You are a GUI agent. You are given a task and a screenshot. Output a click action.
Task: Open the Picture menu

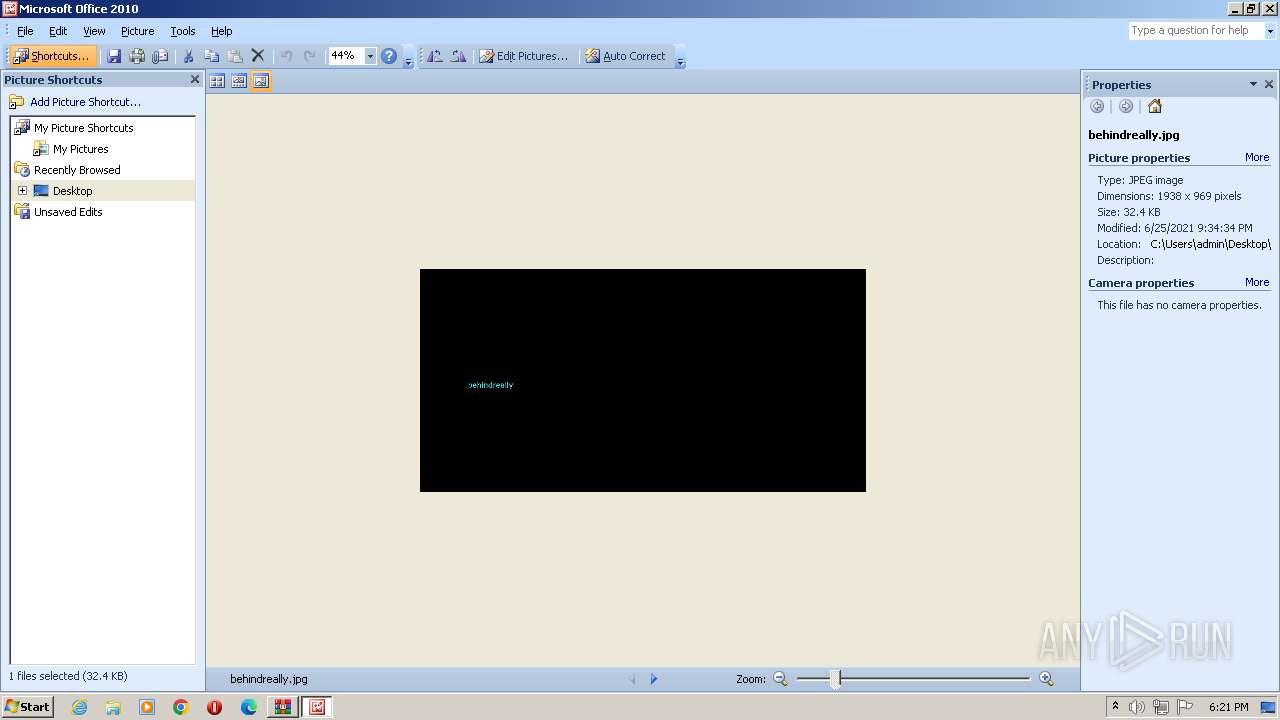point(137,31)
